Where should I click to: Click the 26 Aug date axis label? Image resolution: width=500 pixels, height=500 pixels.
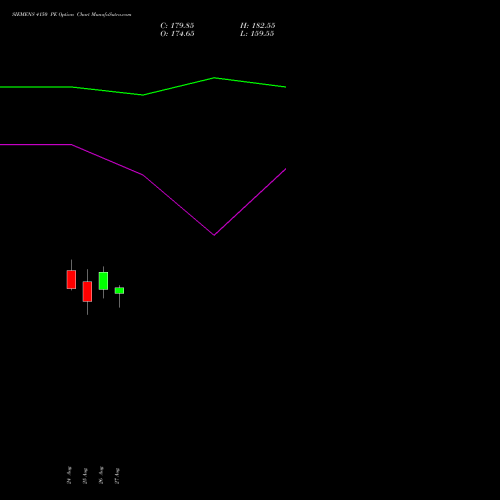[101, 475]
